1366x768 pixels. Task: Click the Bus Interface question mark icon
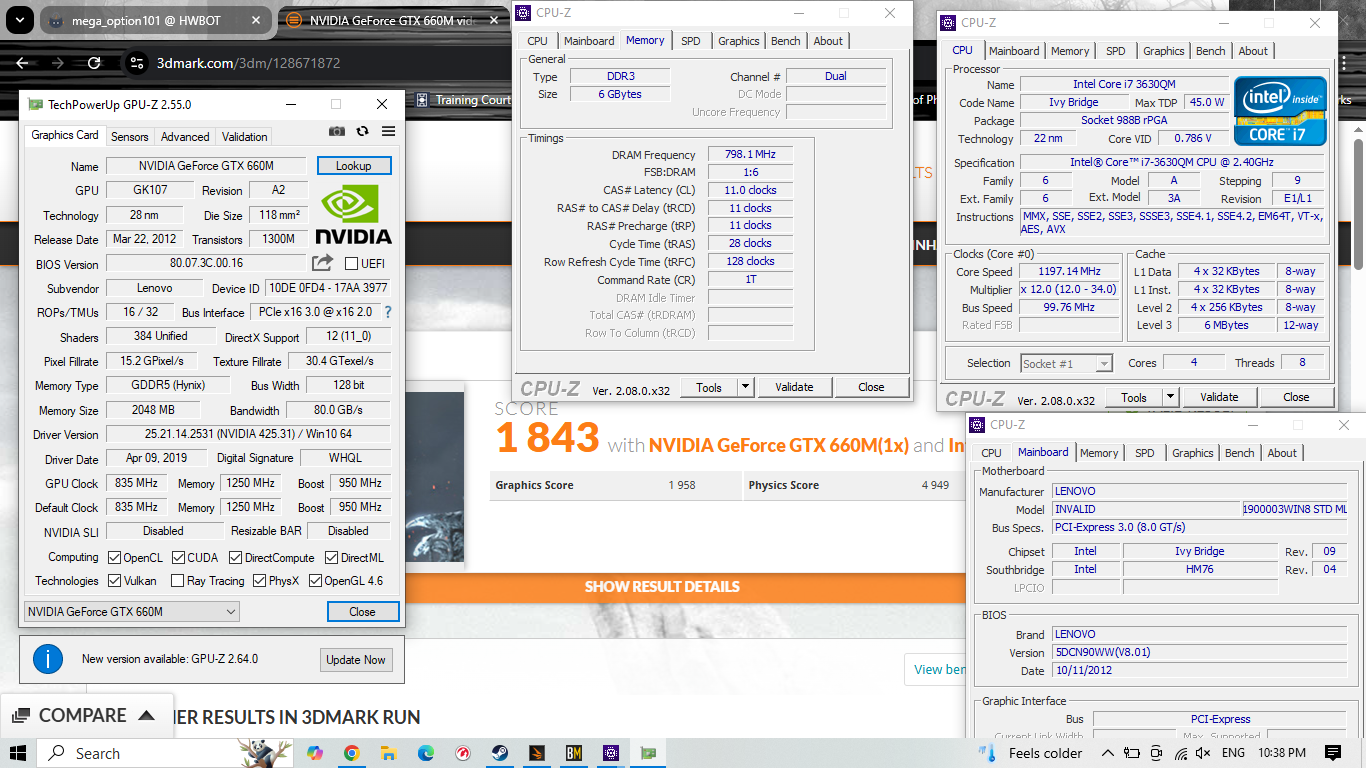[388, 312]
